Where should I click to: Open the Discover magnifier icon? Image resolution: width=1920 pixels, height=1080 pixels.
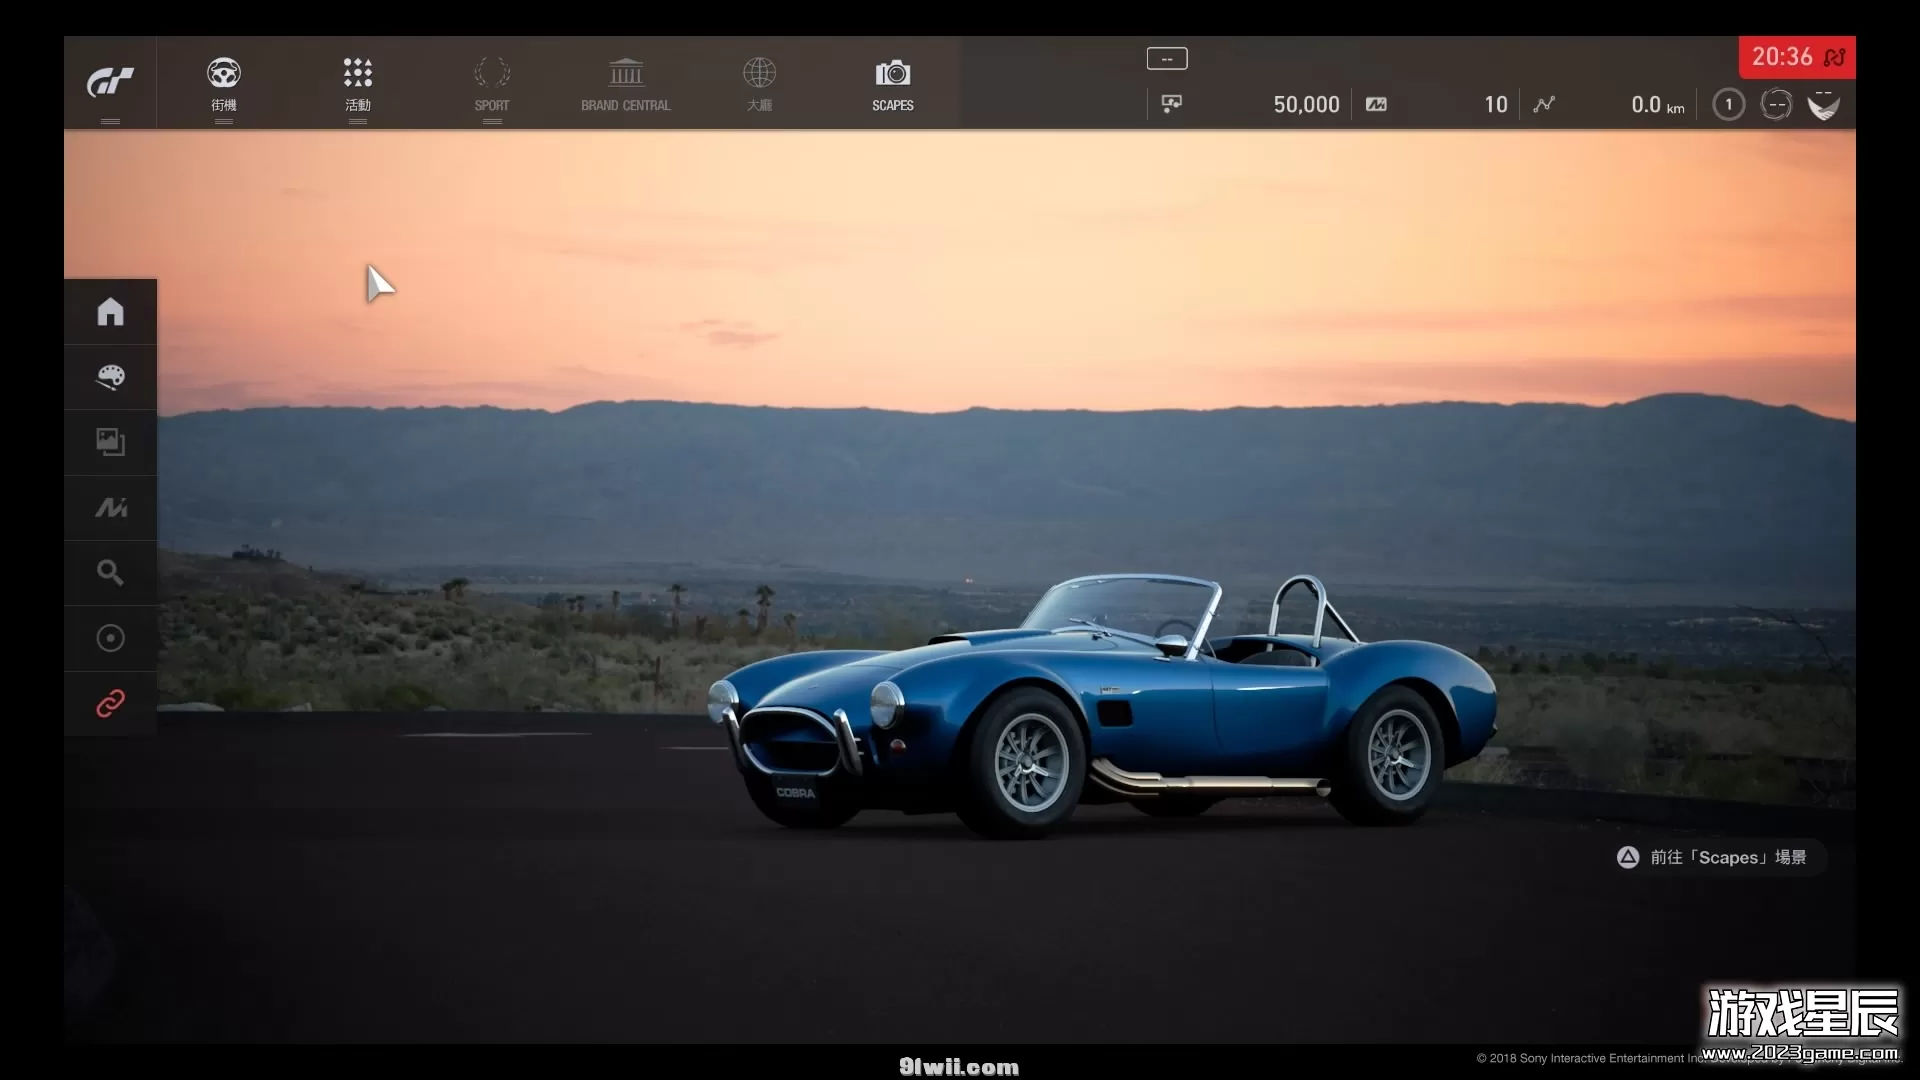pos(111,573)
